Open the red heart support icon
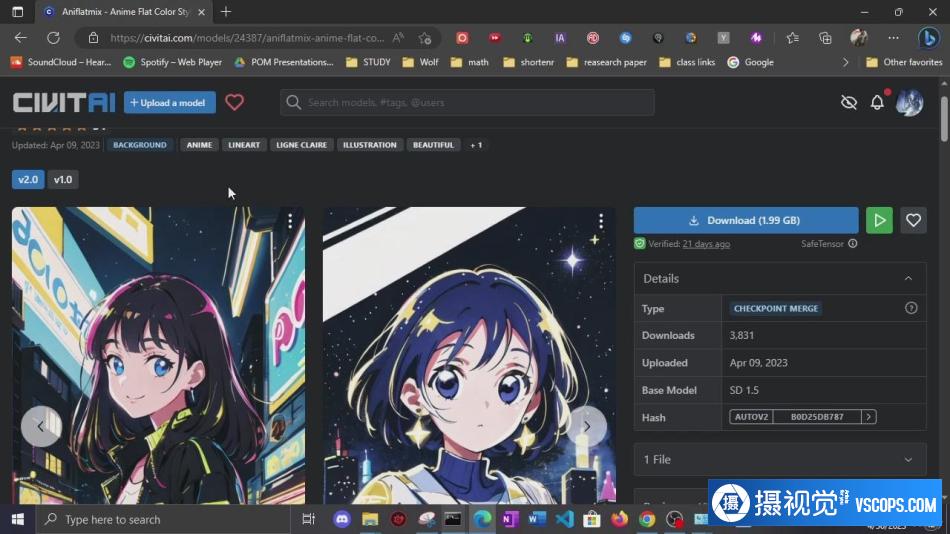Screen dimensions: 950x534 point(234,102)
